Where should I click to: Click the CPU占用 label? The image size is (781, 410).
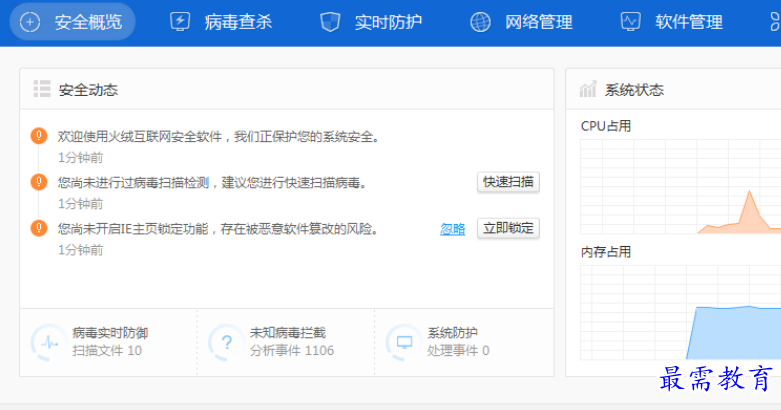pos(606,126)
